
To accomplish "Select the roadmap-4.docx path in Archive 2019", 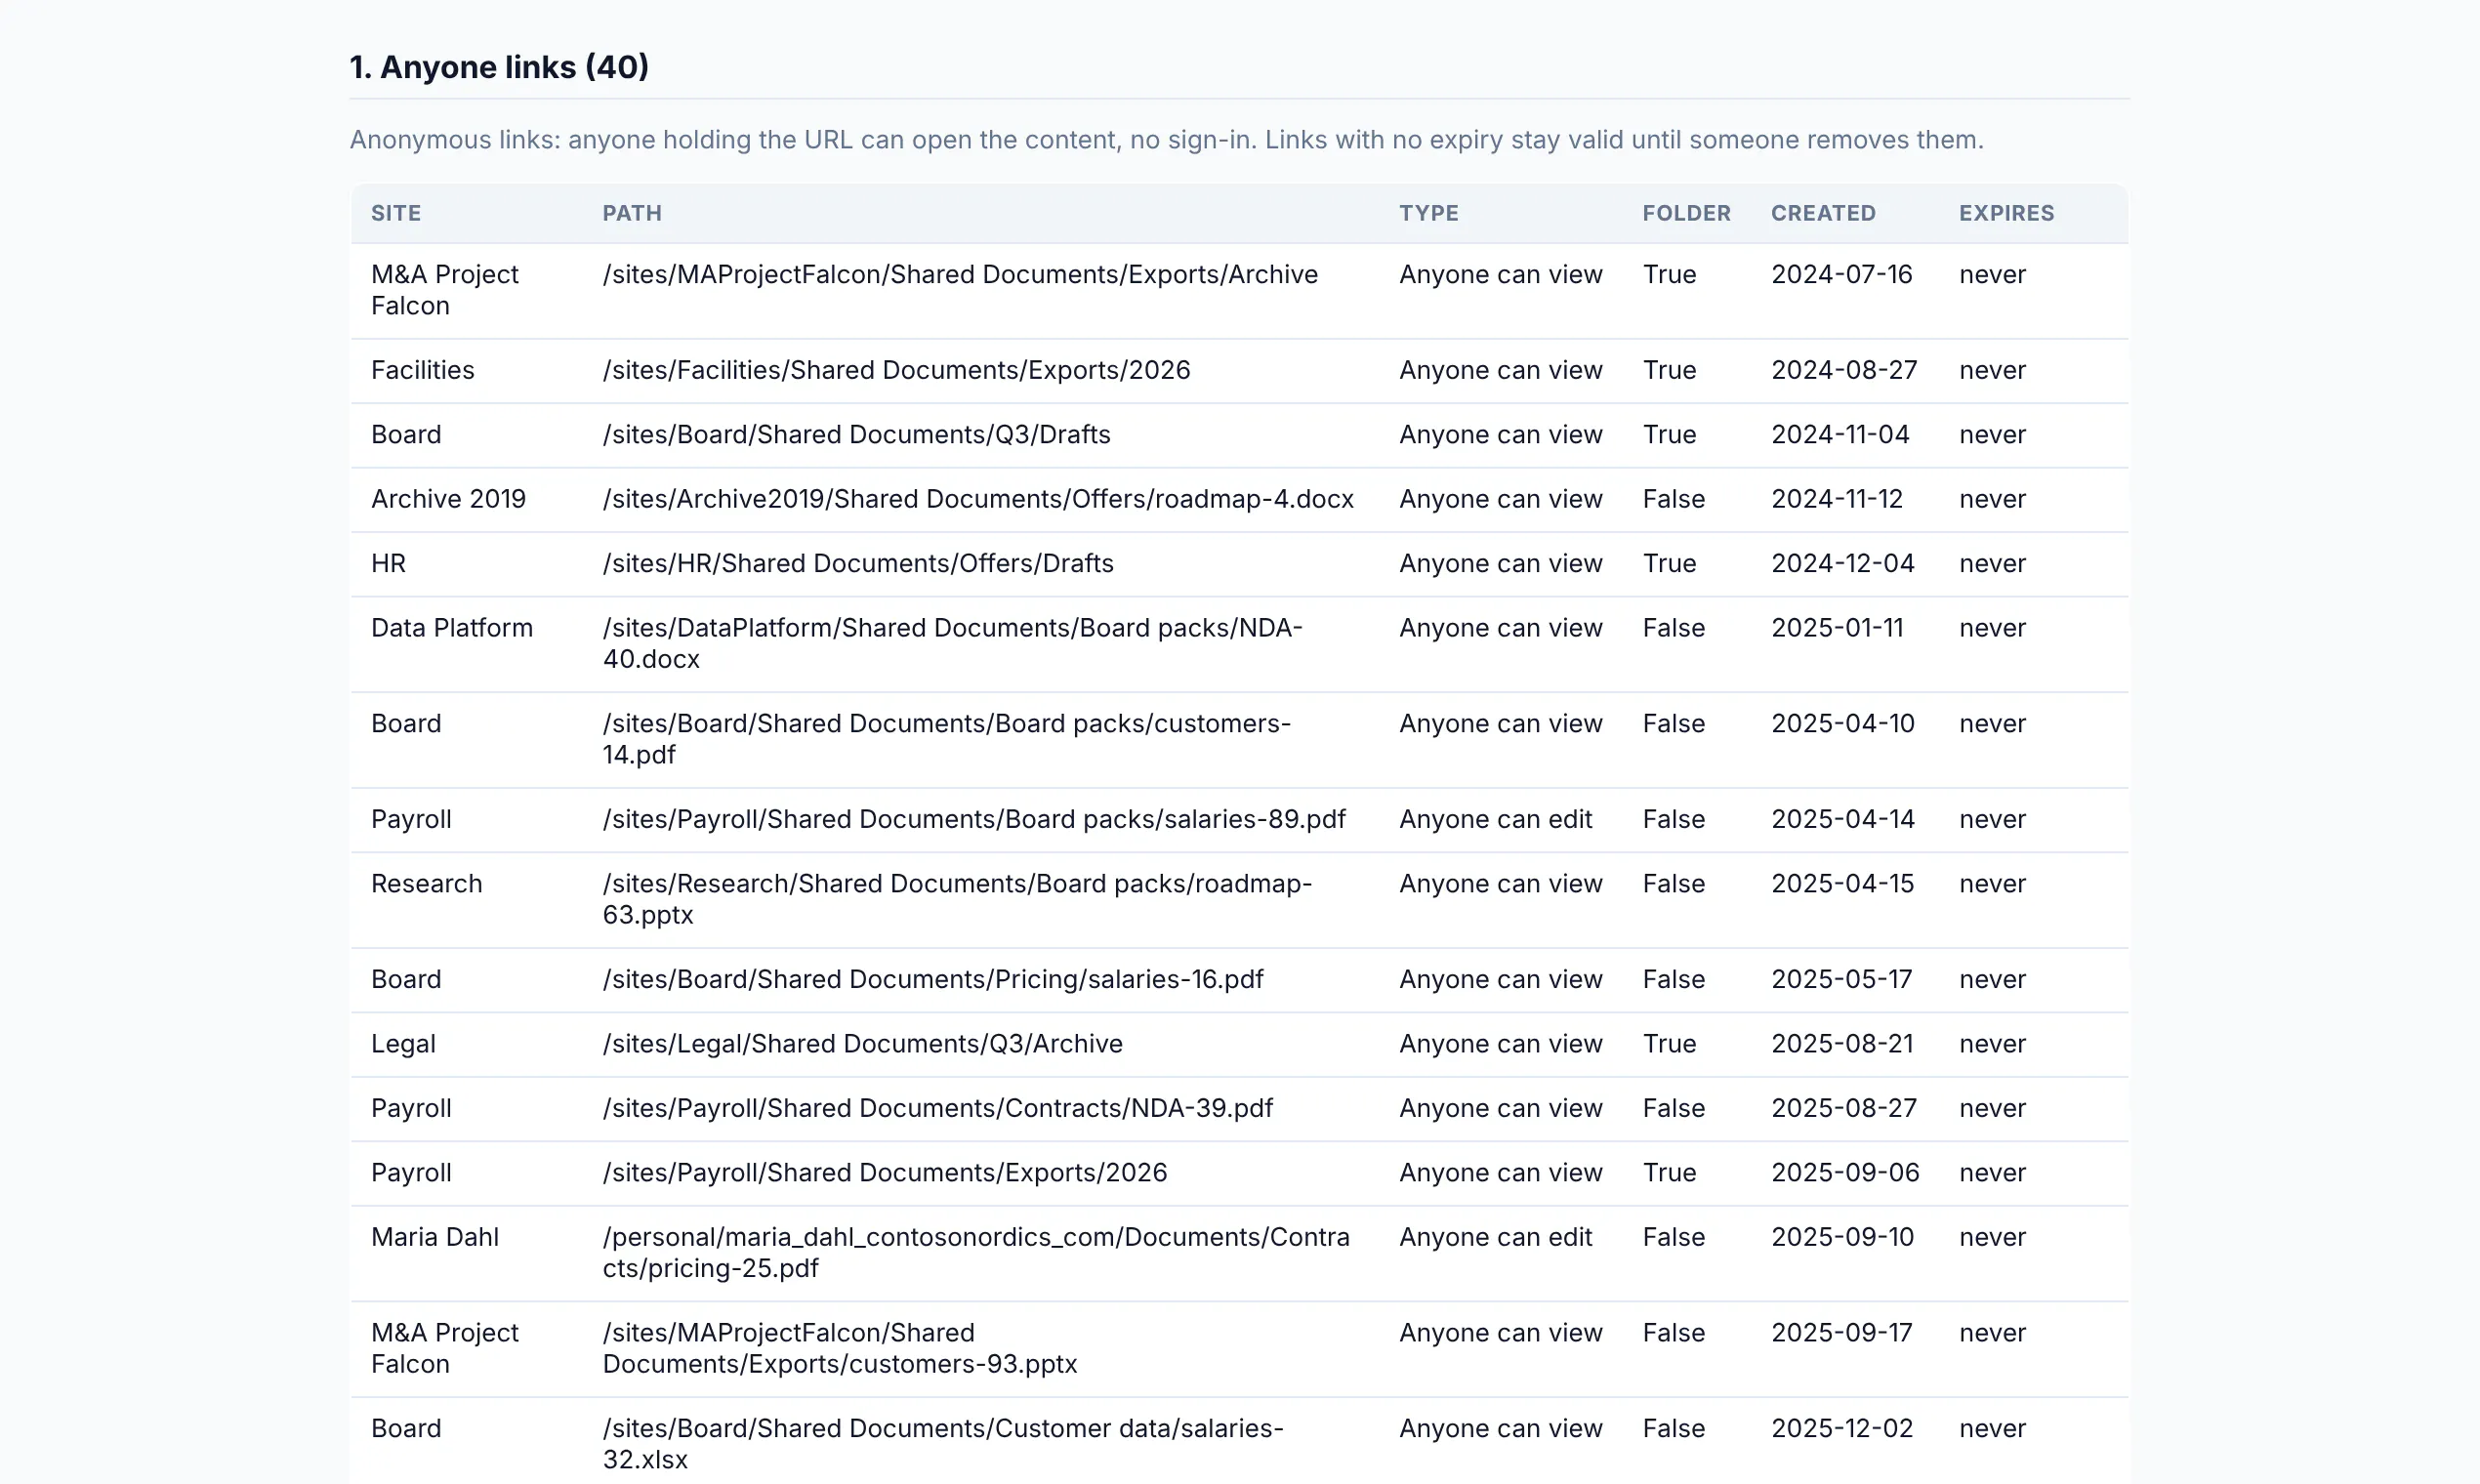I will [x=978, y=498].
